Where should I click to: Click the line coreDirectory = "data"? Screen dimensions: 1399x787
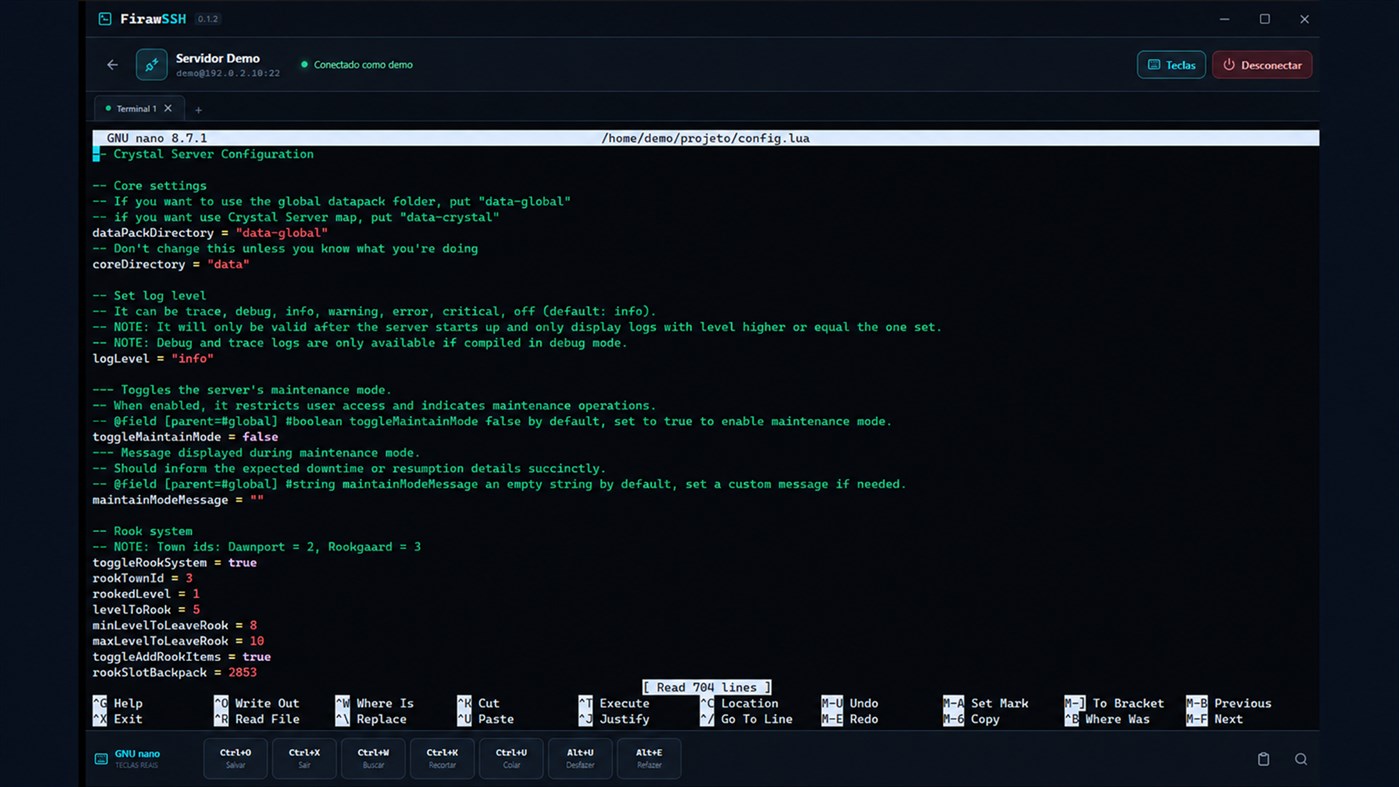tap(171, 264)
